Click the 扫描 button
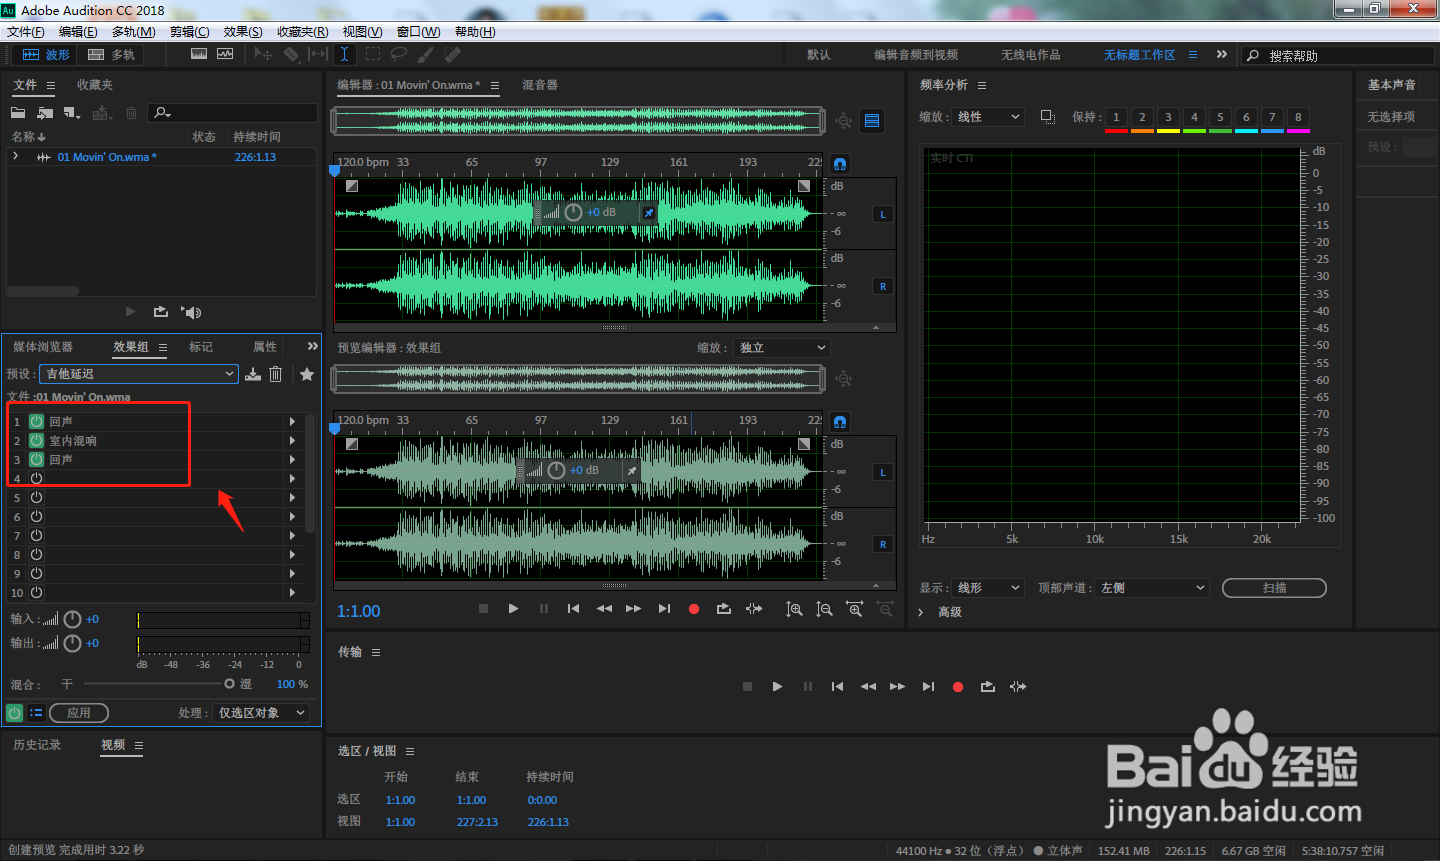1440x861 pixels. (1274, 588)
